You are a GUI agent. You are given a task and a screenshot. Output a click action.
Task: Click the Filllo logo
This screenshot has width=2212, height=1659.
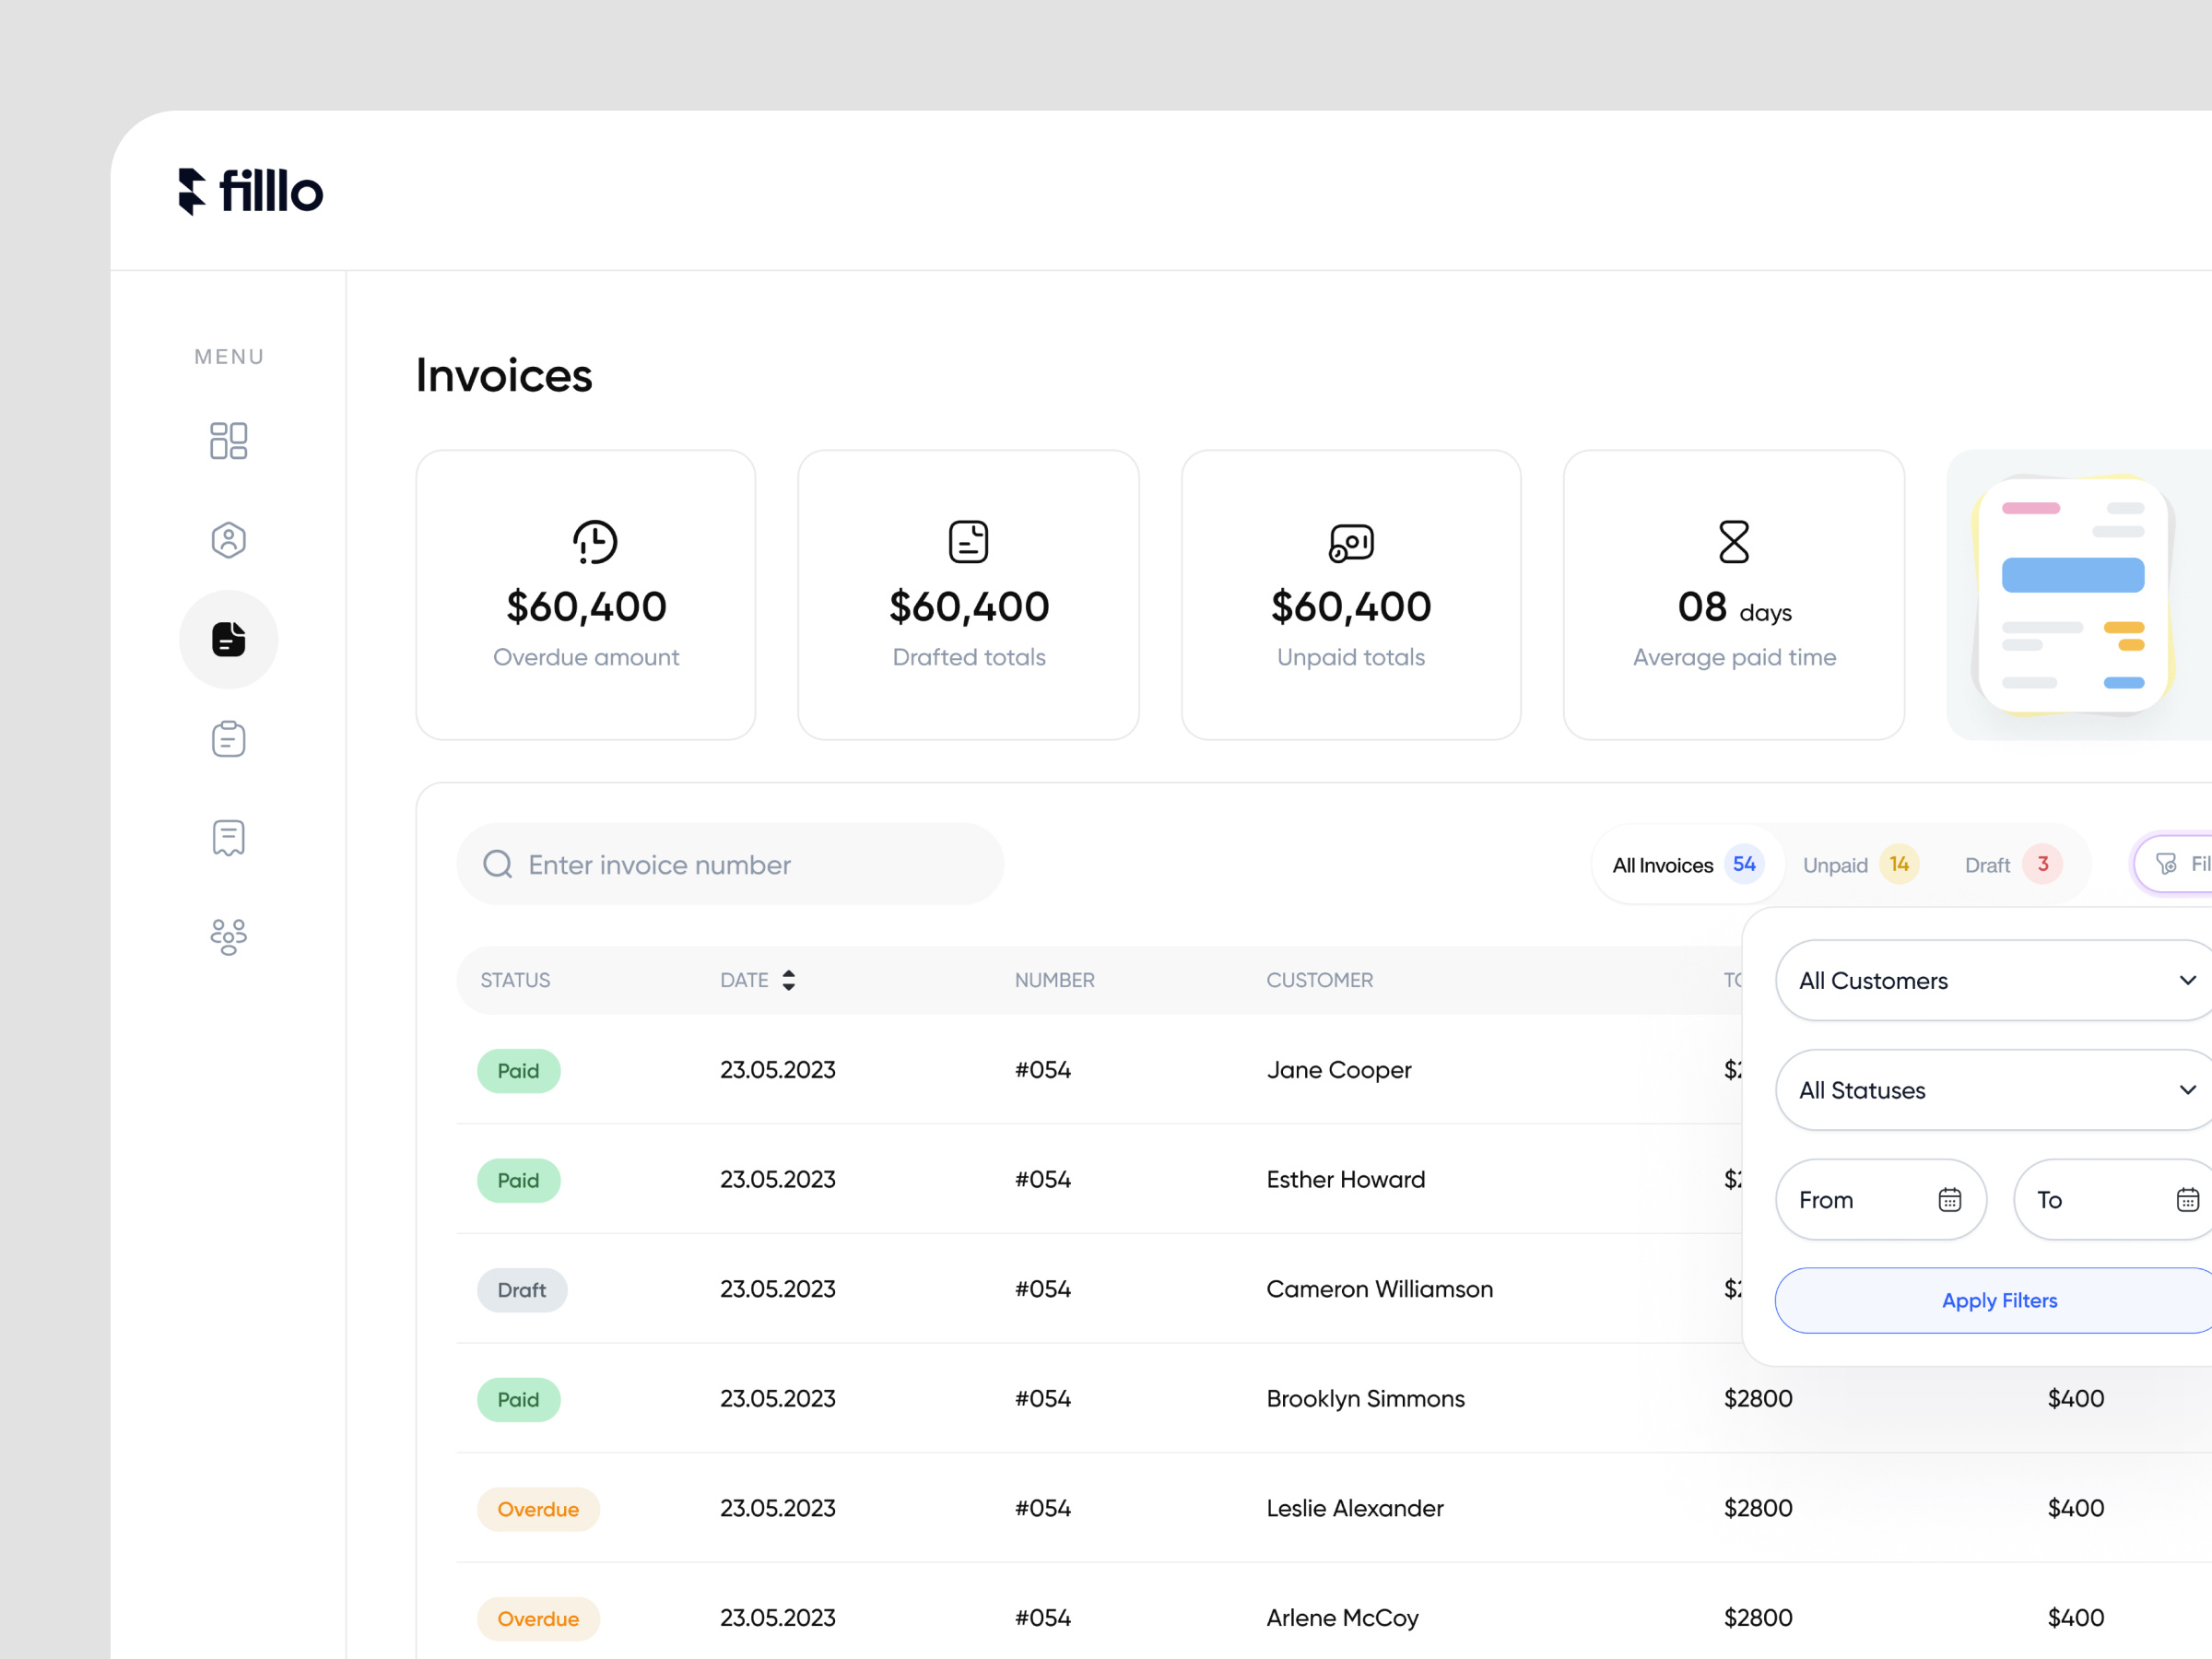point(252,191)
